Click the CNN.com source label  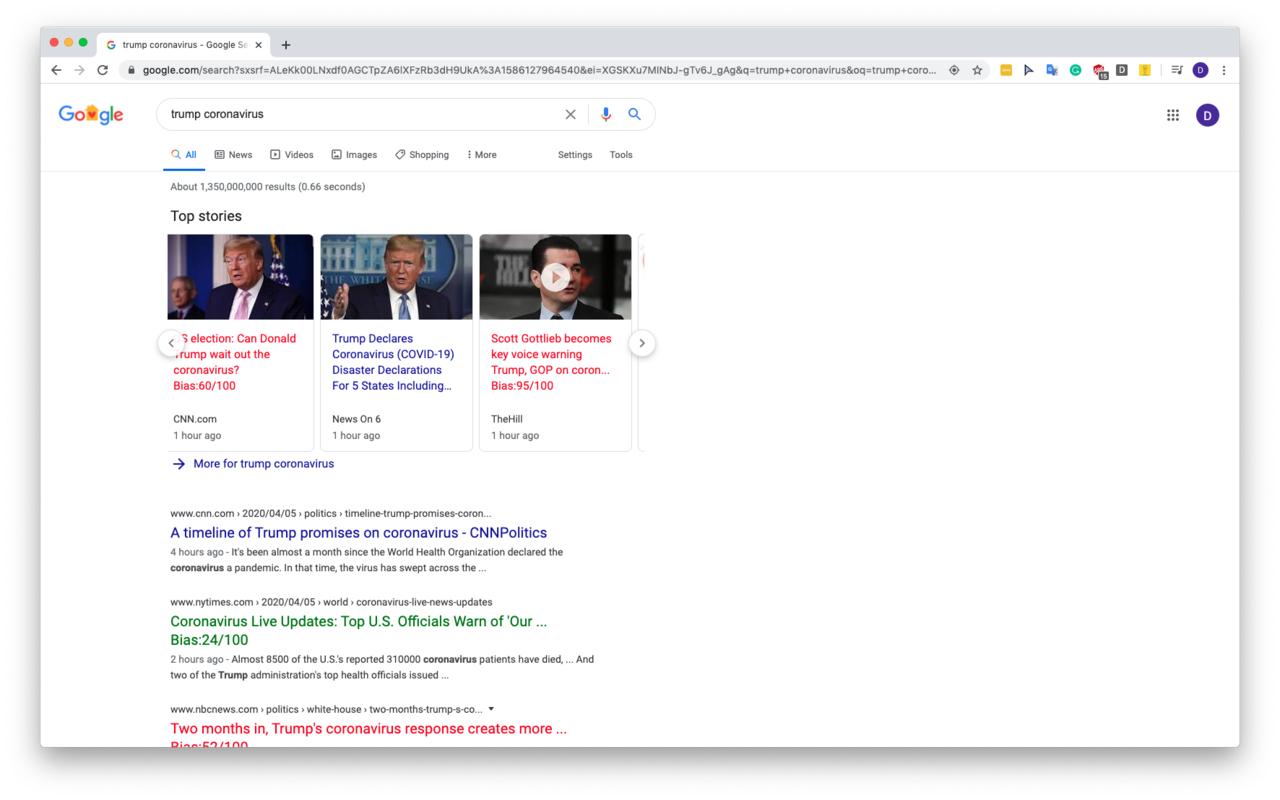click(x=195, y=419)
